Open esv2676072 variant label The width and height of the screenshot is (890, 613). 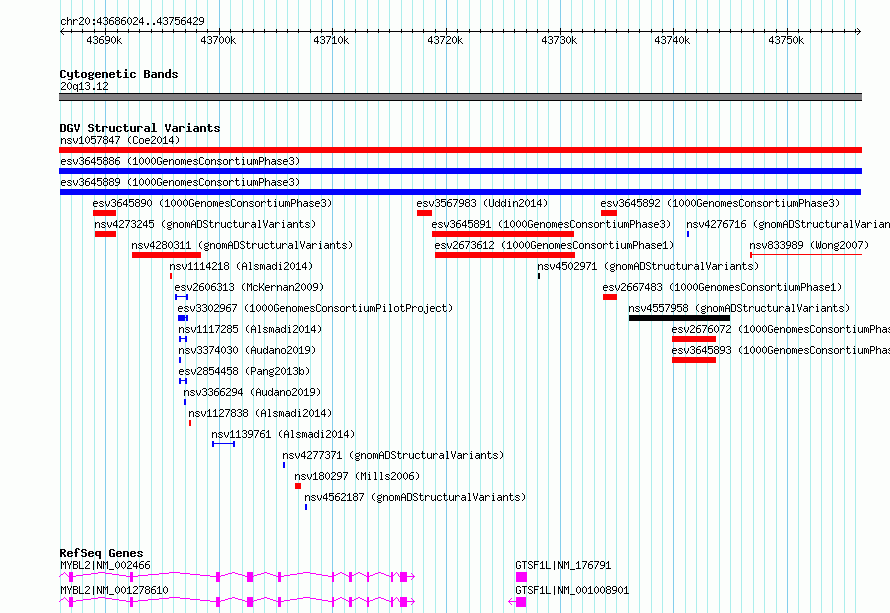tap(780, 329)
